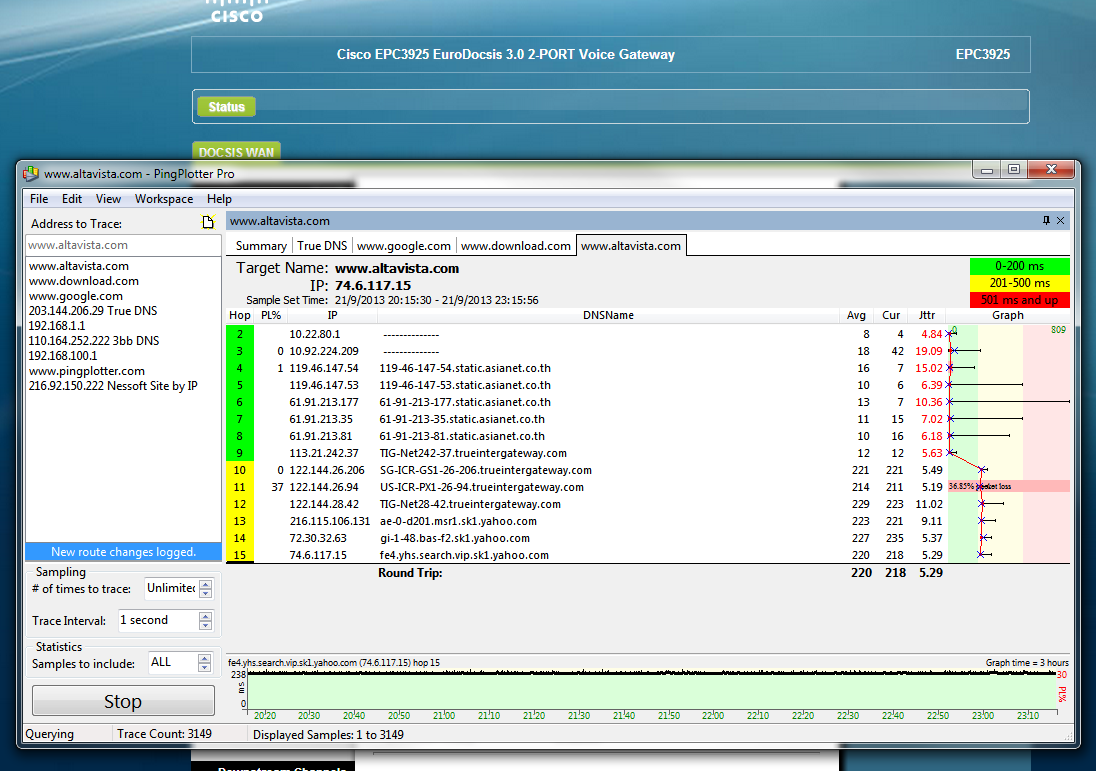Click the New route changes logged notice
The height and width of the screenshot is (771, 1096).
point(123,552)
